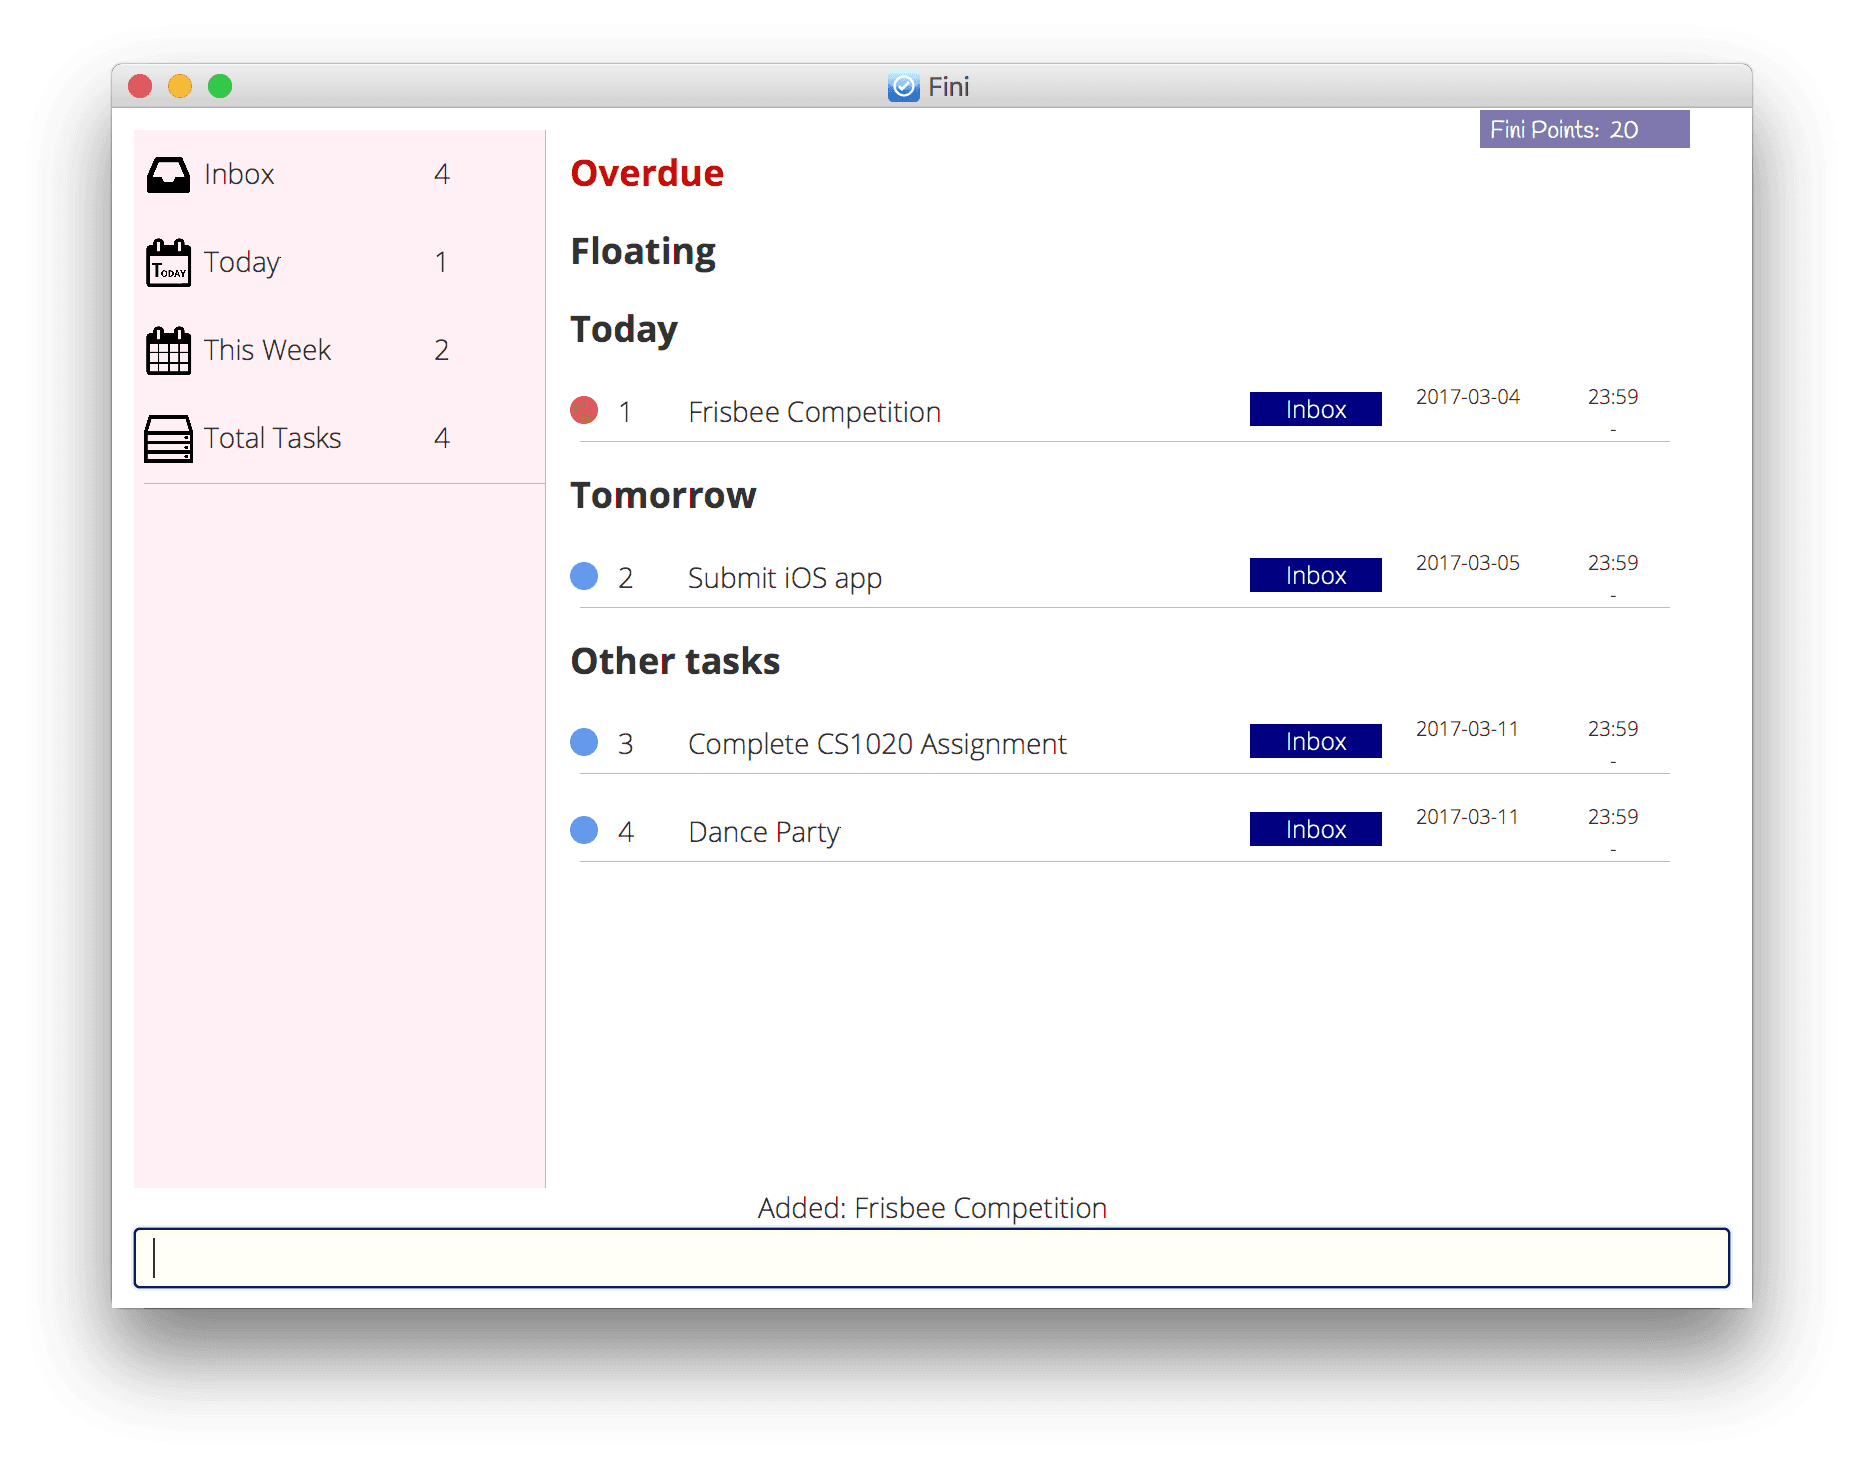This screenshot has width=1864, height=1468.
Task: Click blue dot beside Dance Party task
Action: click(x=584, y=830)
